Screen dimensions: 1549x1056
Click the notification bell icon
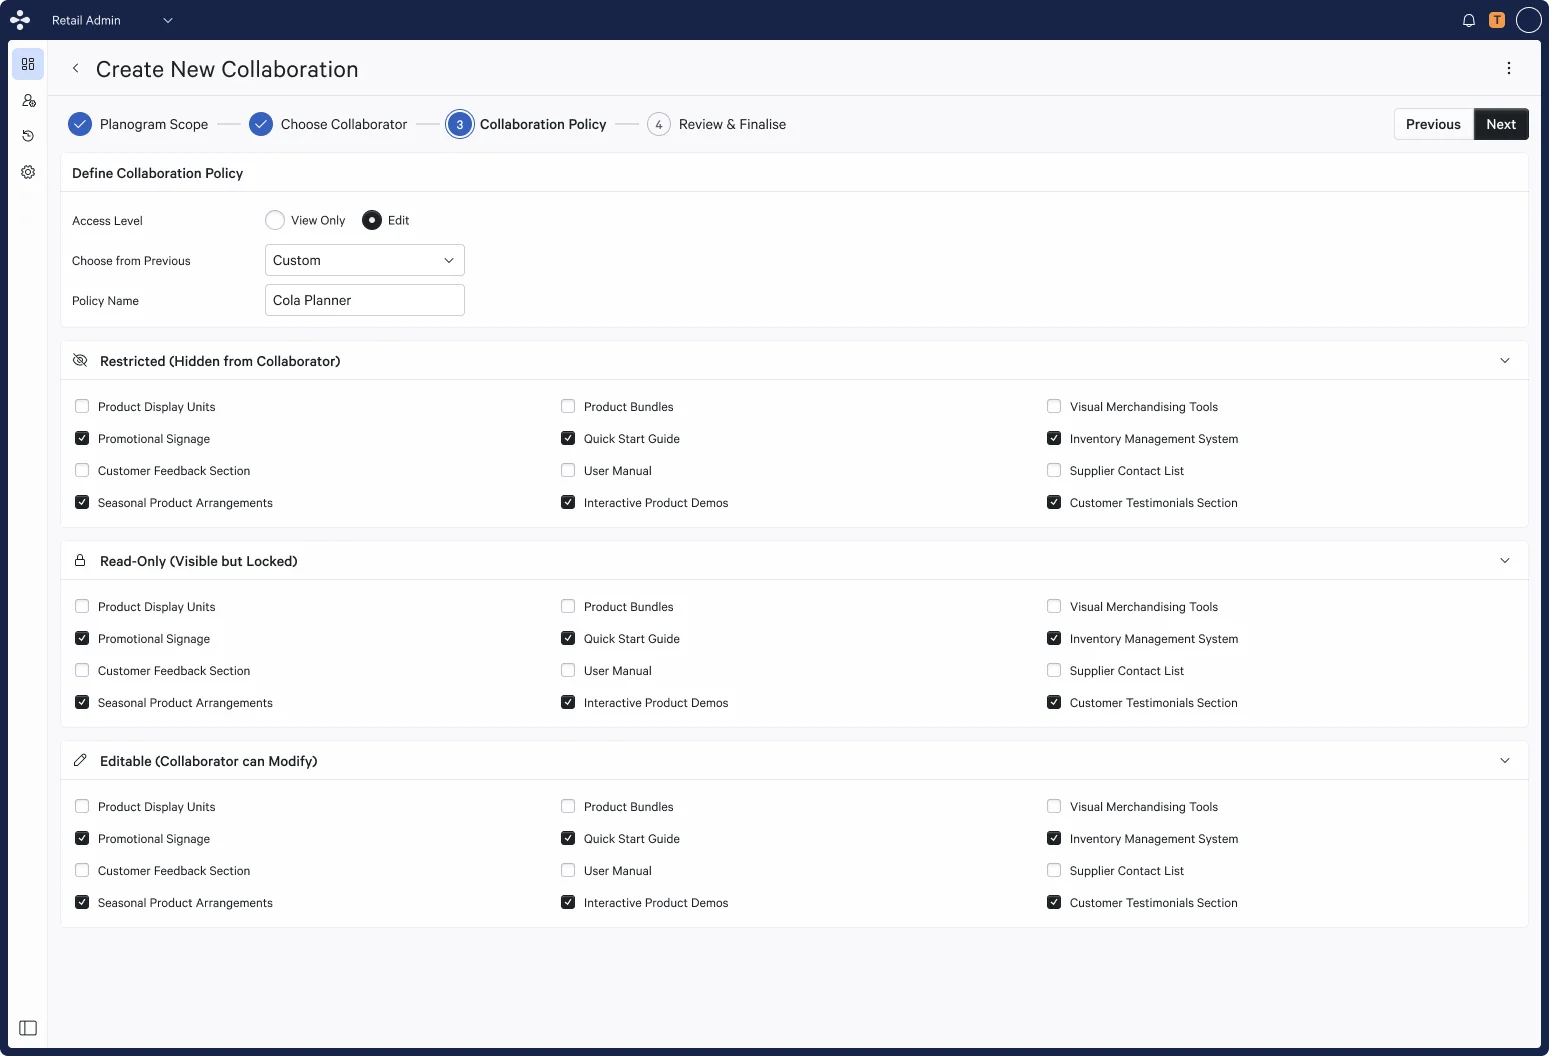click(1469, 20)
